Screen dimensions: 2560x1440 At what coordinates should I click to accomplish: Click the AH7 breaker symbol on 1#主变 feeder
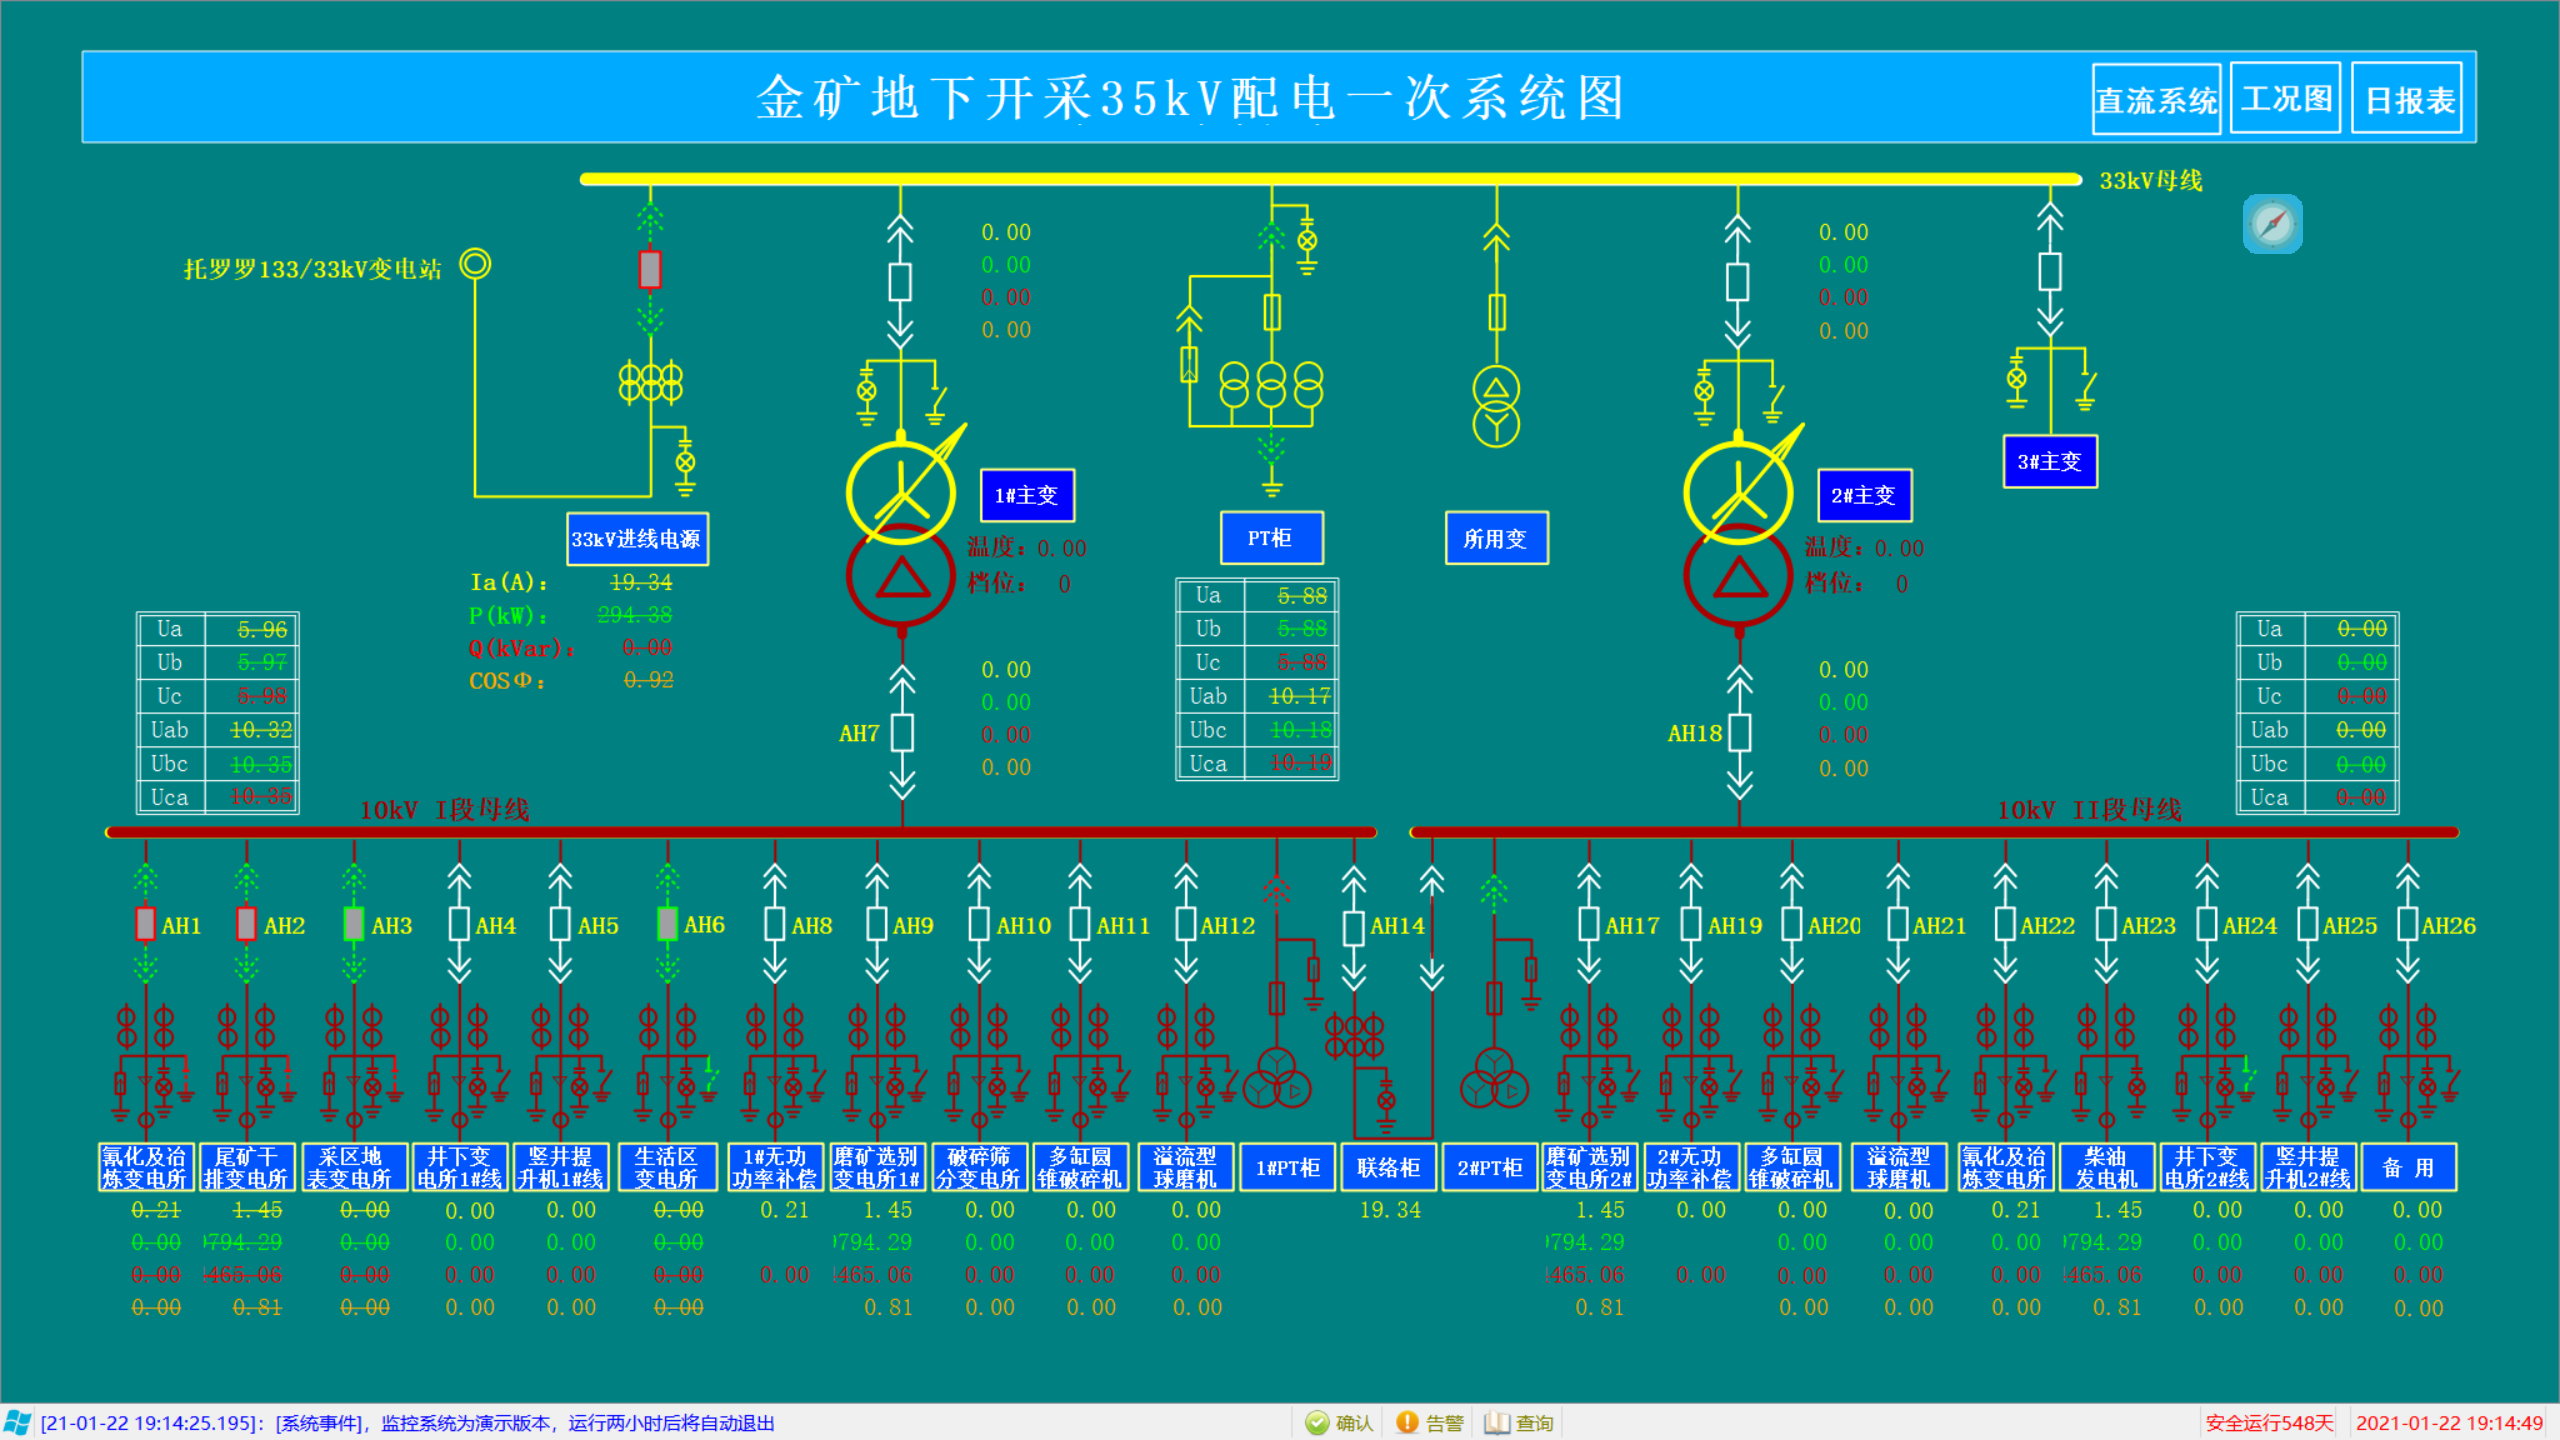coord(901,733)
